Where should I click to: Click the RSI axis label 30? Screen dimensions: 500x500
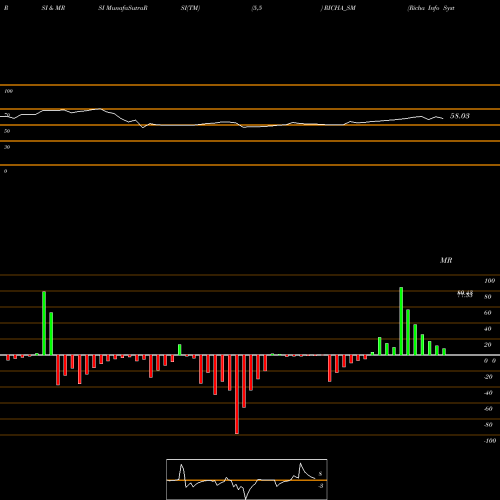pyautogui.click(x=7, y=147)
